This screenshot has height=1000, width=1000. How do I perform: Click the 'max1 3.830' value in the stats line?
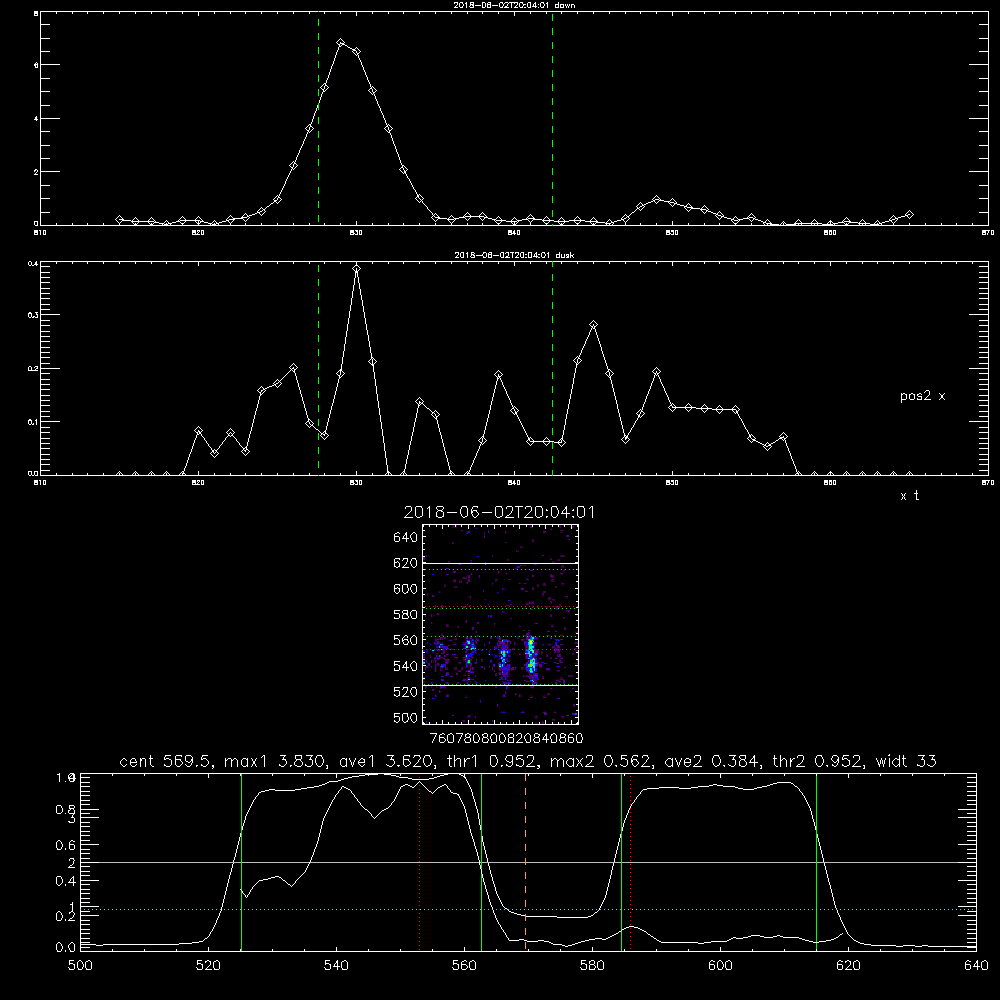tap(273, 761)
